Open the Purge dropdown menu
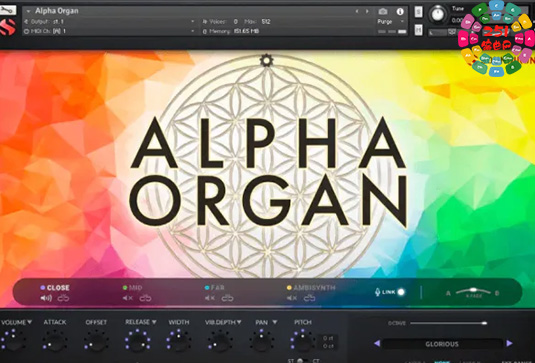The width and height of the screenshot is (535, 363). tap(391, 21)
